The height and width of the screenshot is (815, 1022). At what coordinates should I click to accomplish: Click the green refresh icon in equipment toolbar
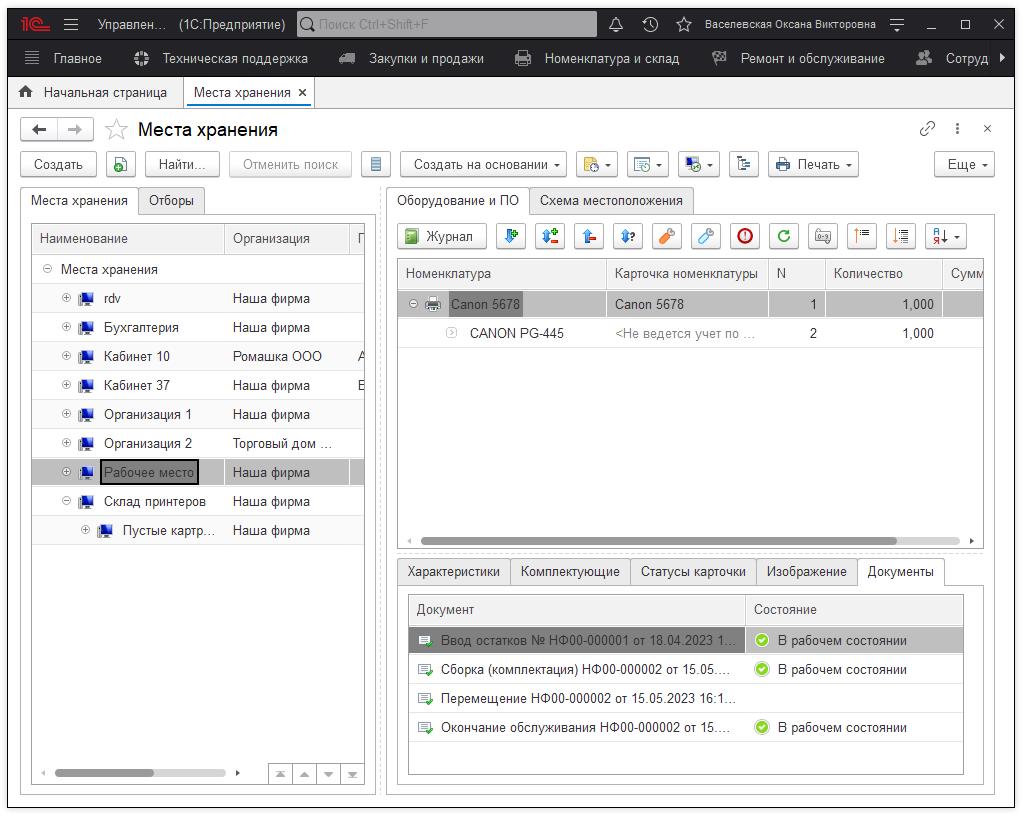pyautogui.click(x=784, y=236)
